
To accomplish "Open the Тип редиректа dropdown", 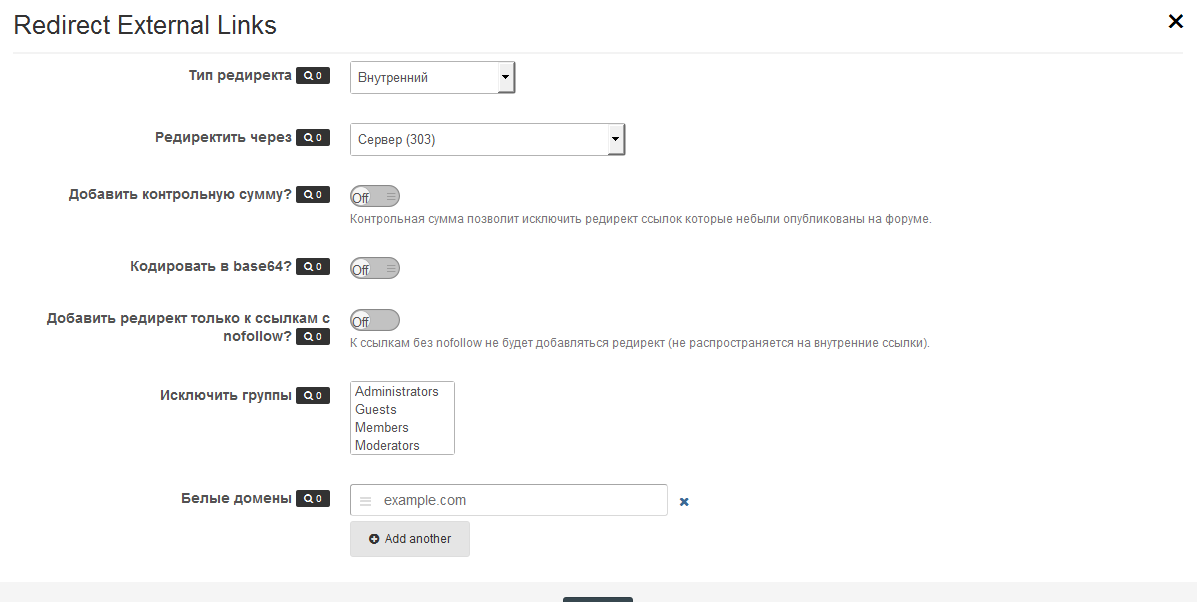I will tap(432, 78).
